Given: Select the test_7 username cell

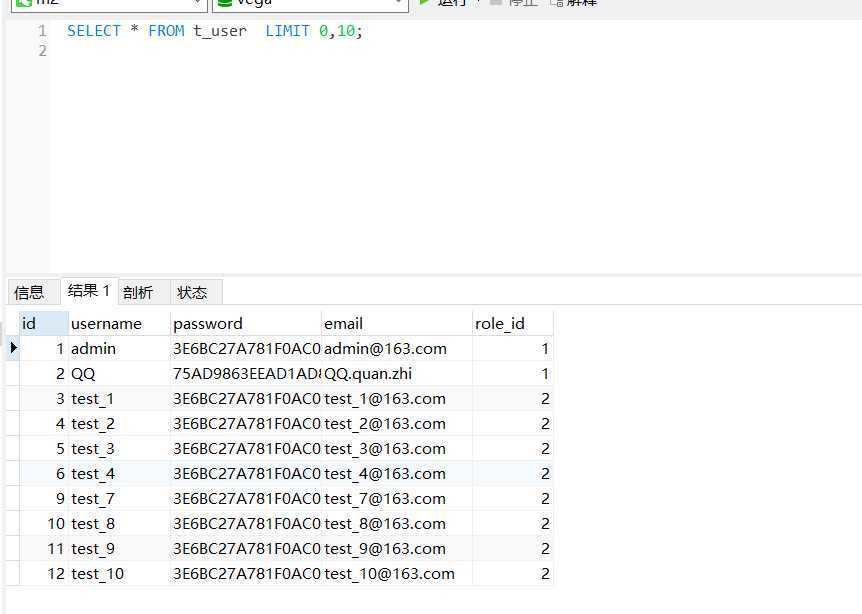Looking at the screenshot, I should pos(119,499).
